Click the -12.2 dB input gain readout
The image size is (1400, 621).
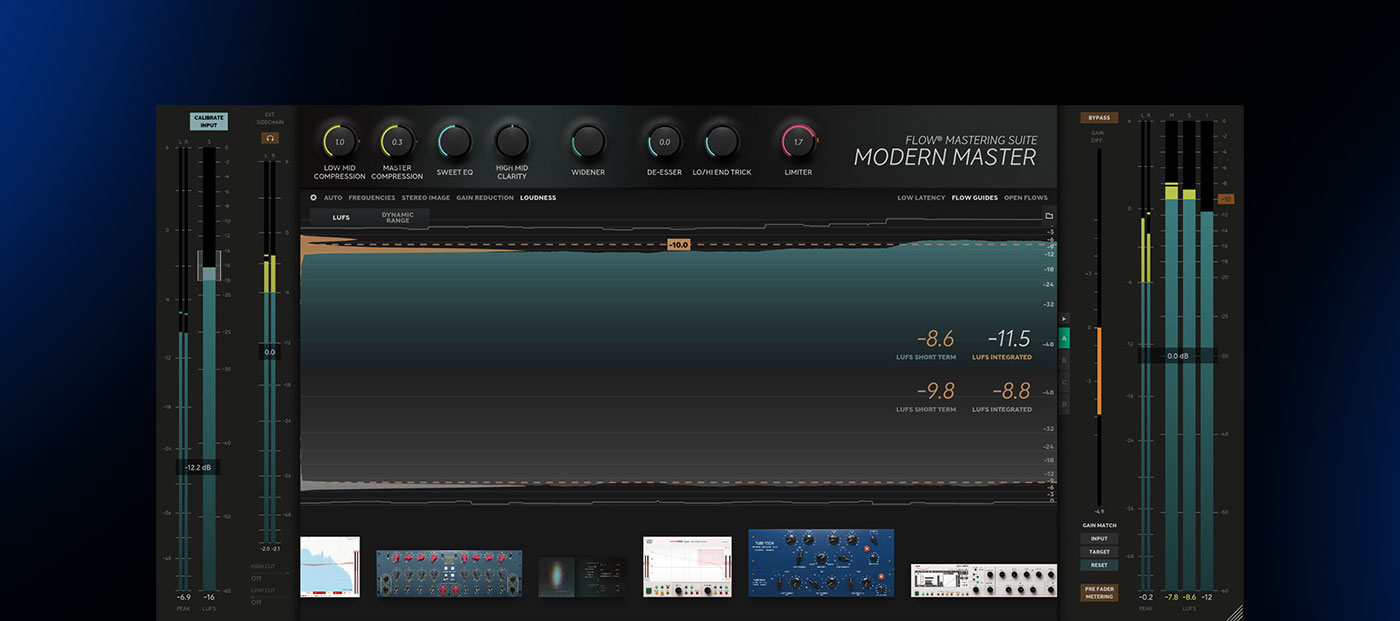tap(198, 467)
